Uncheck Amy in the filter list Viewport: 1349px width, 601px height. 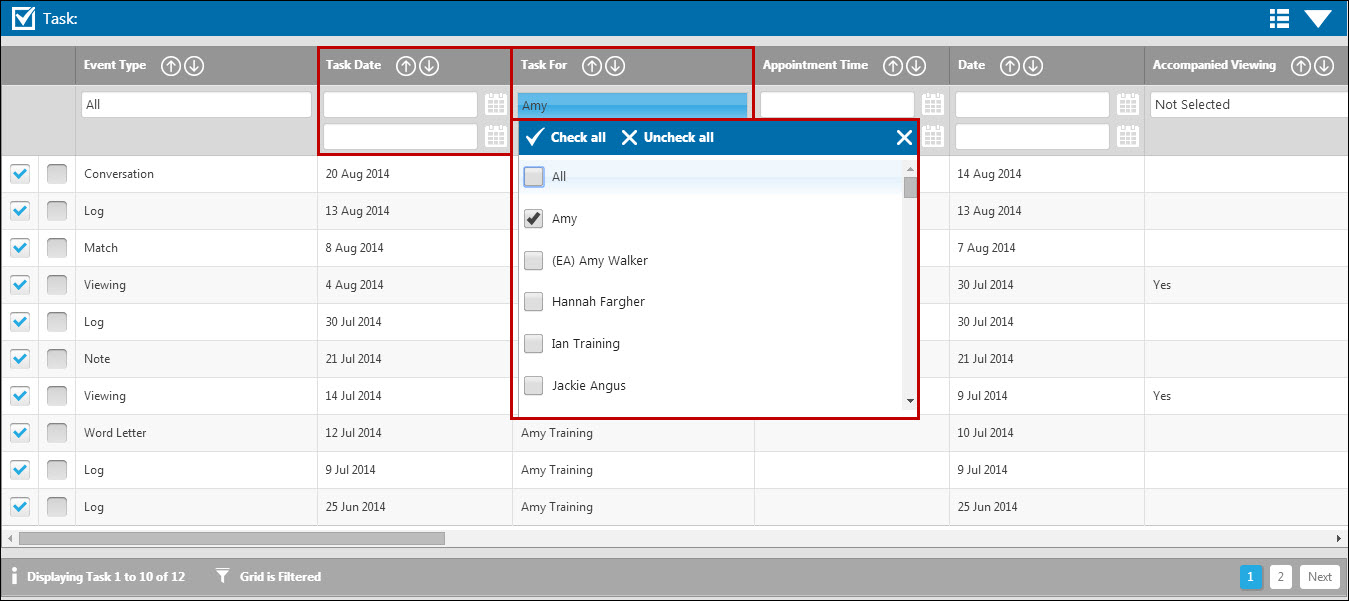[x=534, y=218]
